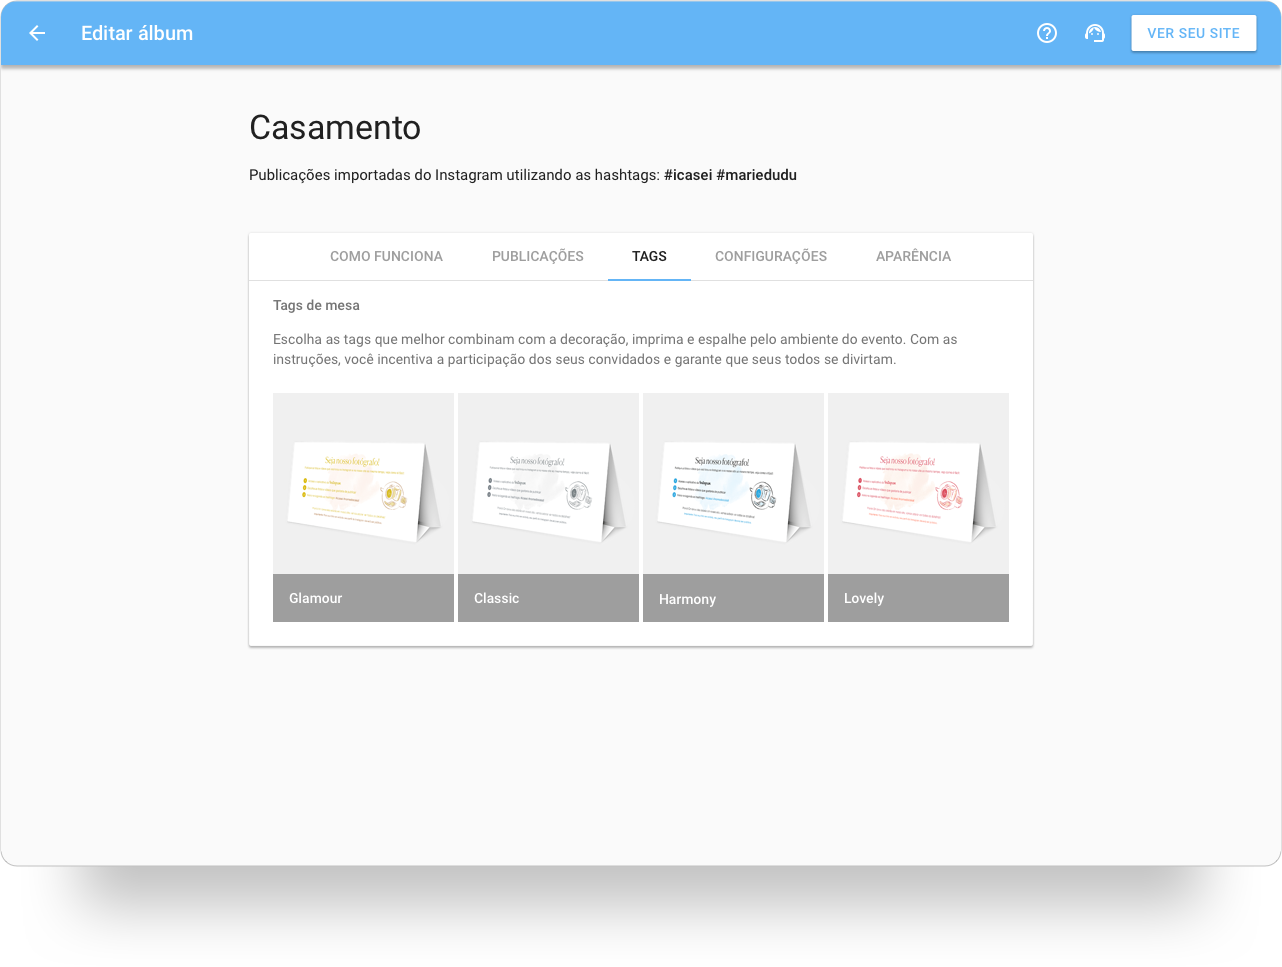Pick the Harmony table tag preview image
The width and height of the screenshot is (1282, 967).
(733, 484)
